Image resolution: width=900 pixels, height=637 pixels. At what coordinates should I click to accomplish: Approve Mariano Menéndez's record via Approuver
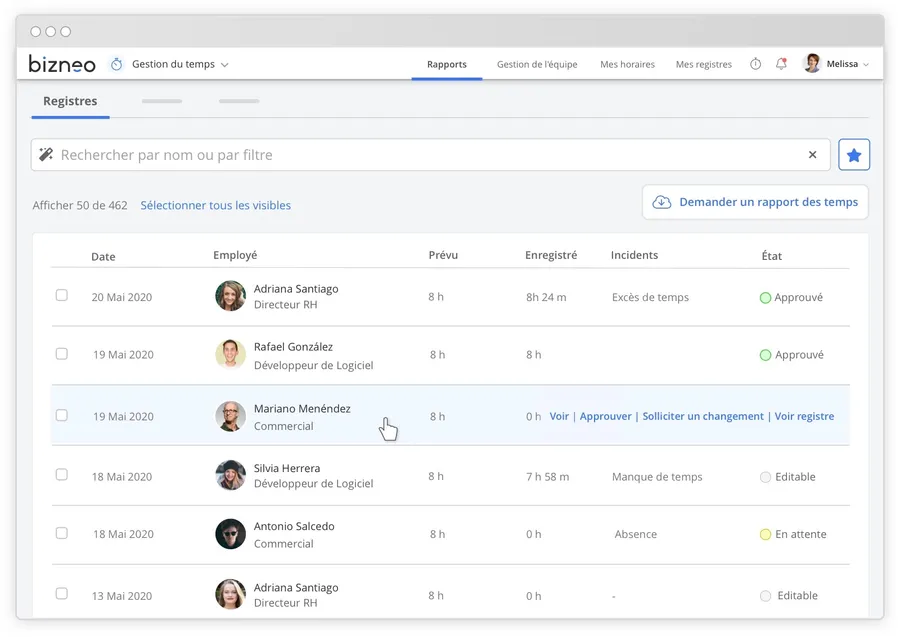605,416
